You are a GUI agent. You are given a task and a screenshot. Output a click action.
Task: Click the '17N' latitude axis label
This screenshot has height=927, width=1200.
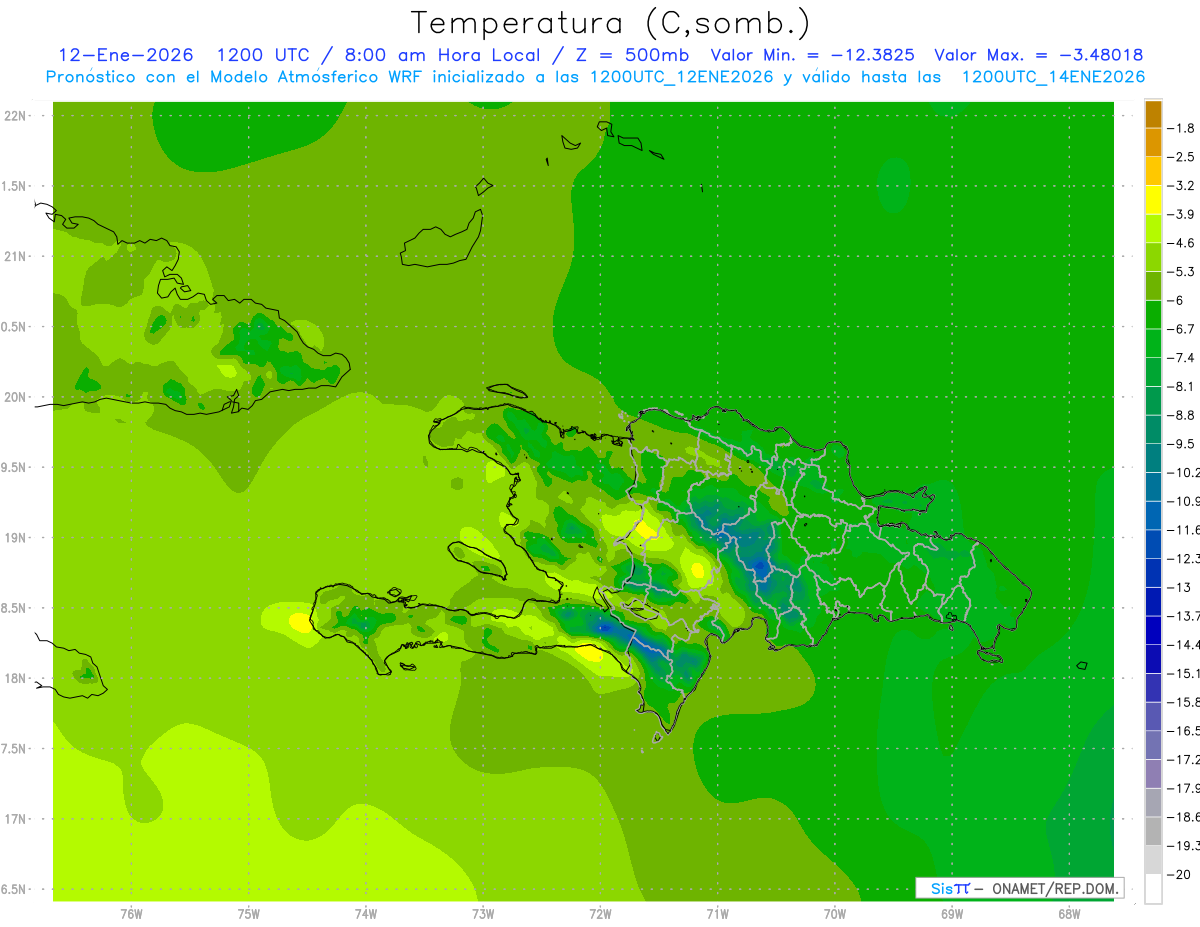tap(15, 819)
